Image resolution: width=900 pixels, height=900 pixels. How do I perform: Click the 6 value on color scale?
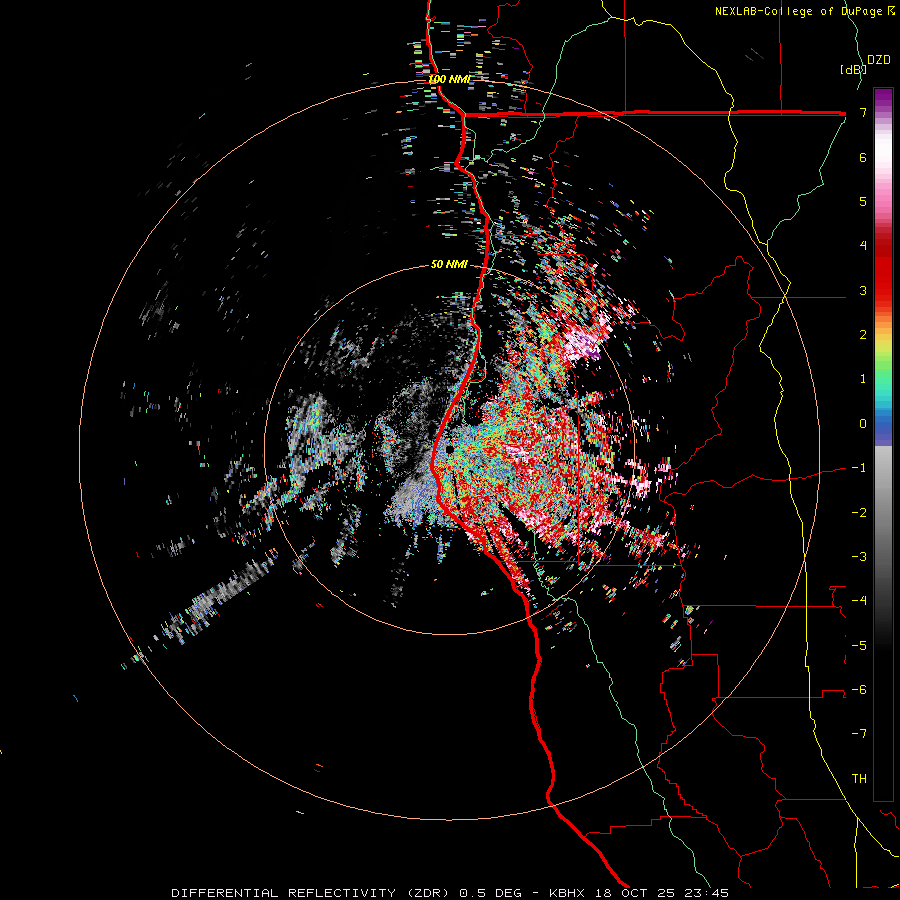[863, 157]
